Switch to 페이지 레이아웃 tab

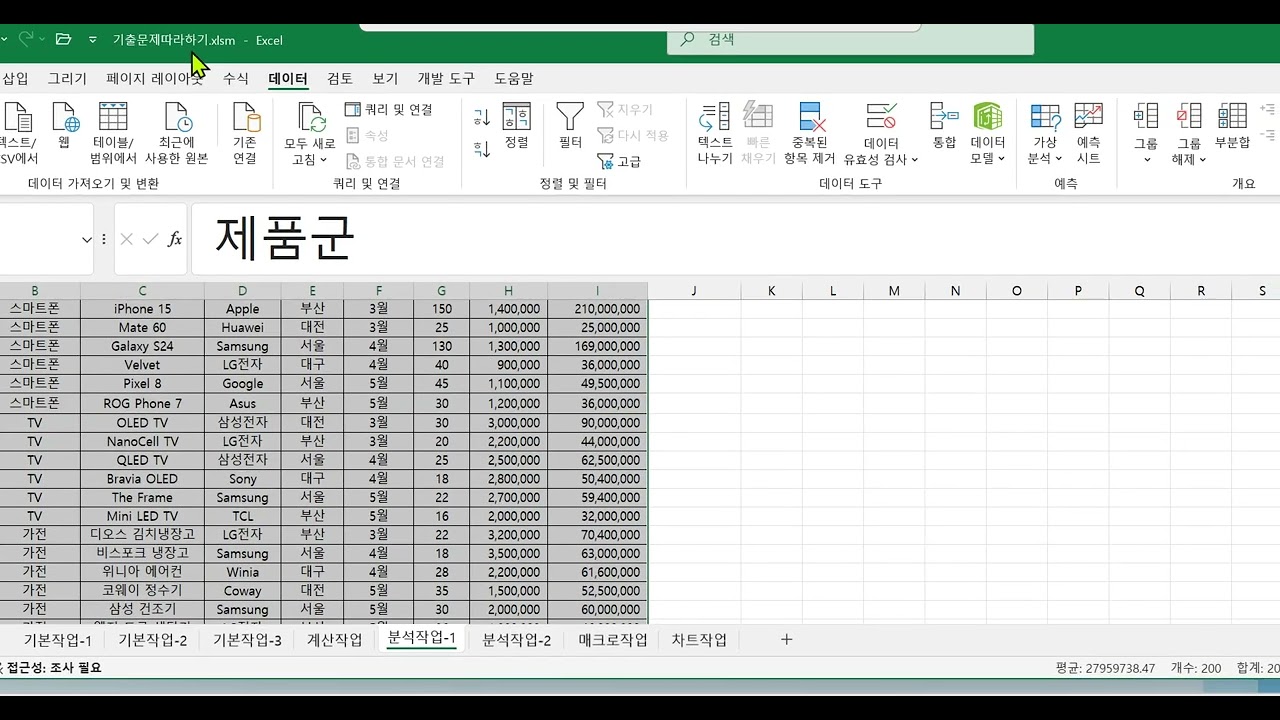(x=155, y=78)
